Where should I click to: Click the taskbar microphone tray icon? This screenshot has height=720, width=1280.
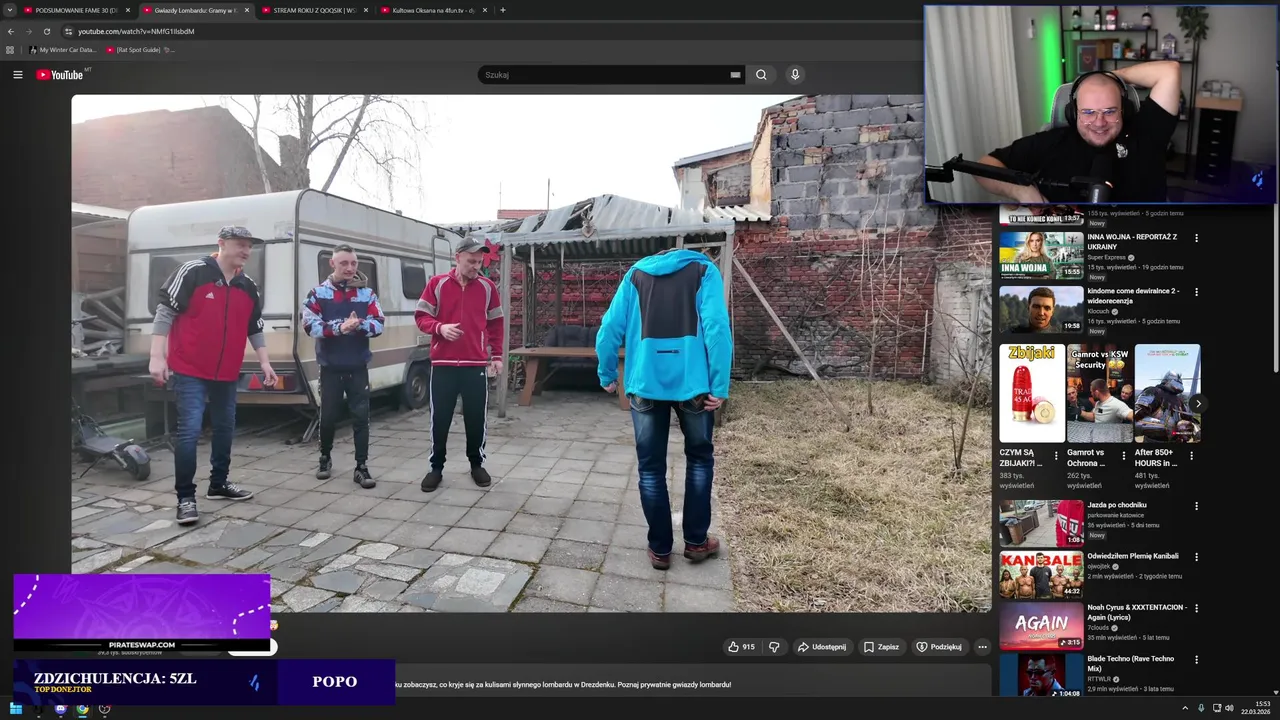click(1201, 708)
